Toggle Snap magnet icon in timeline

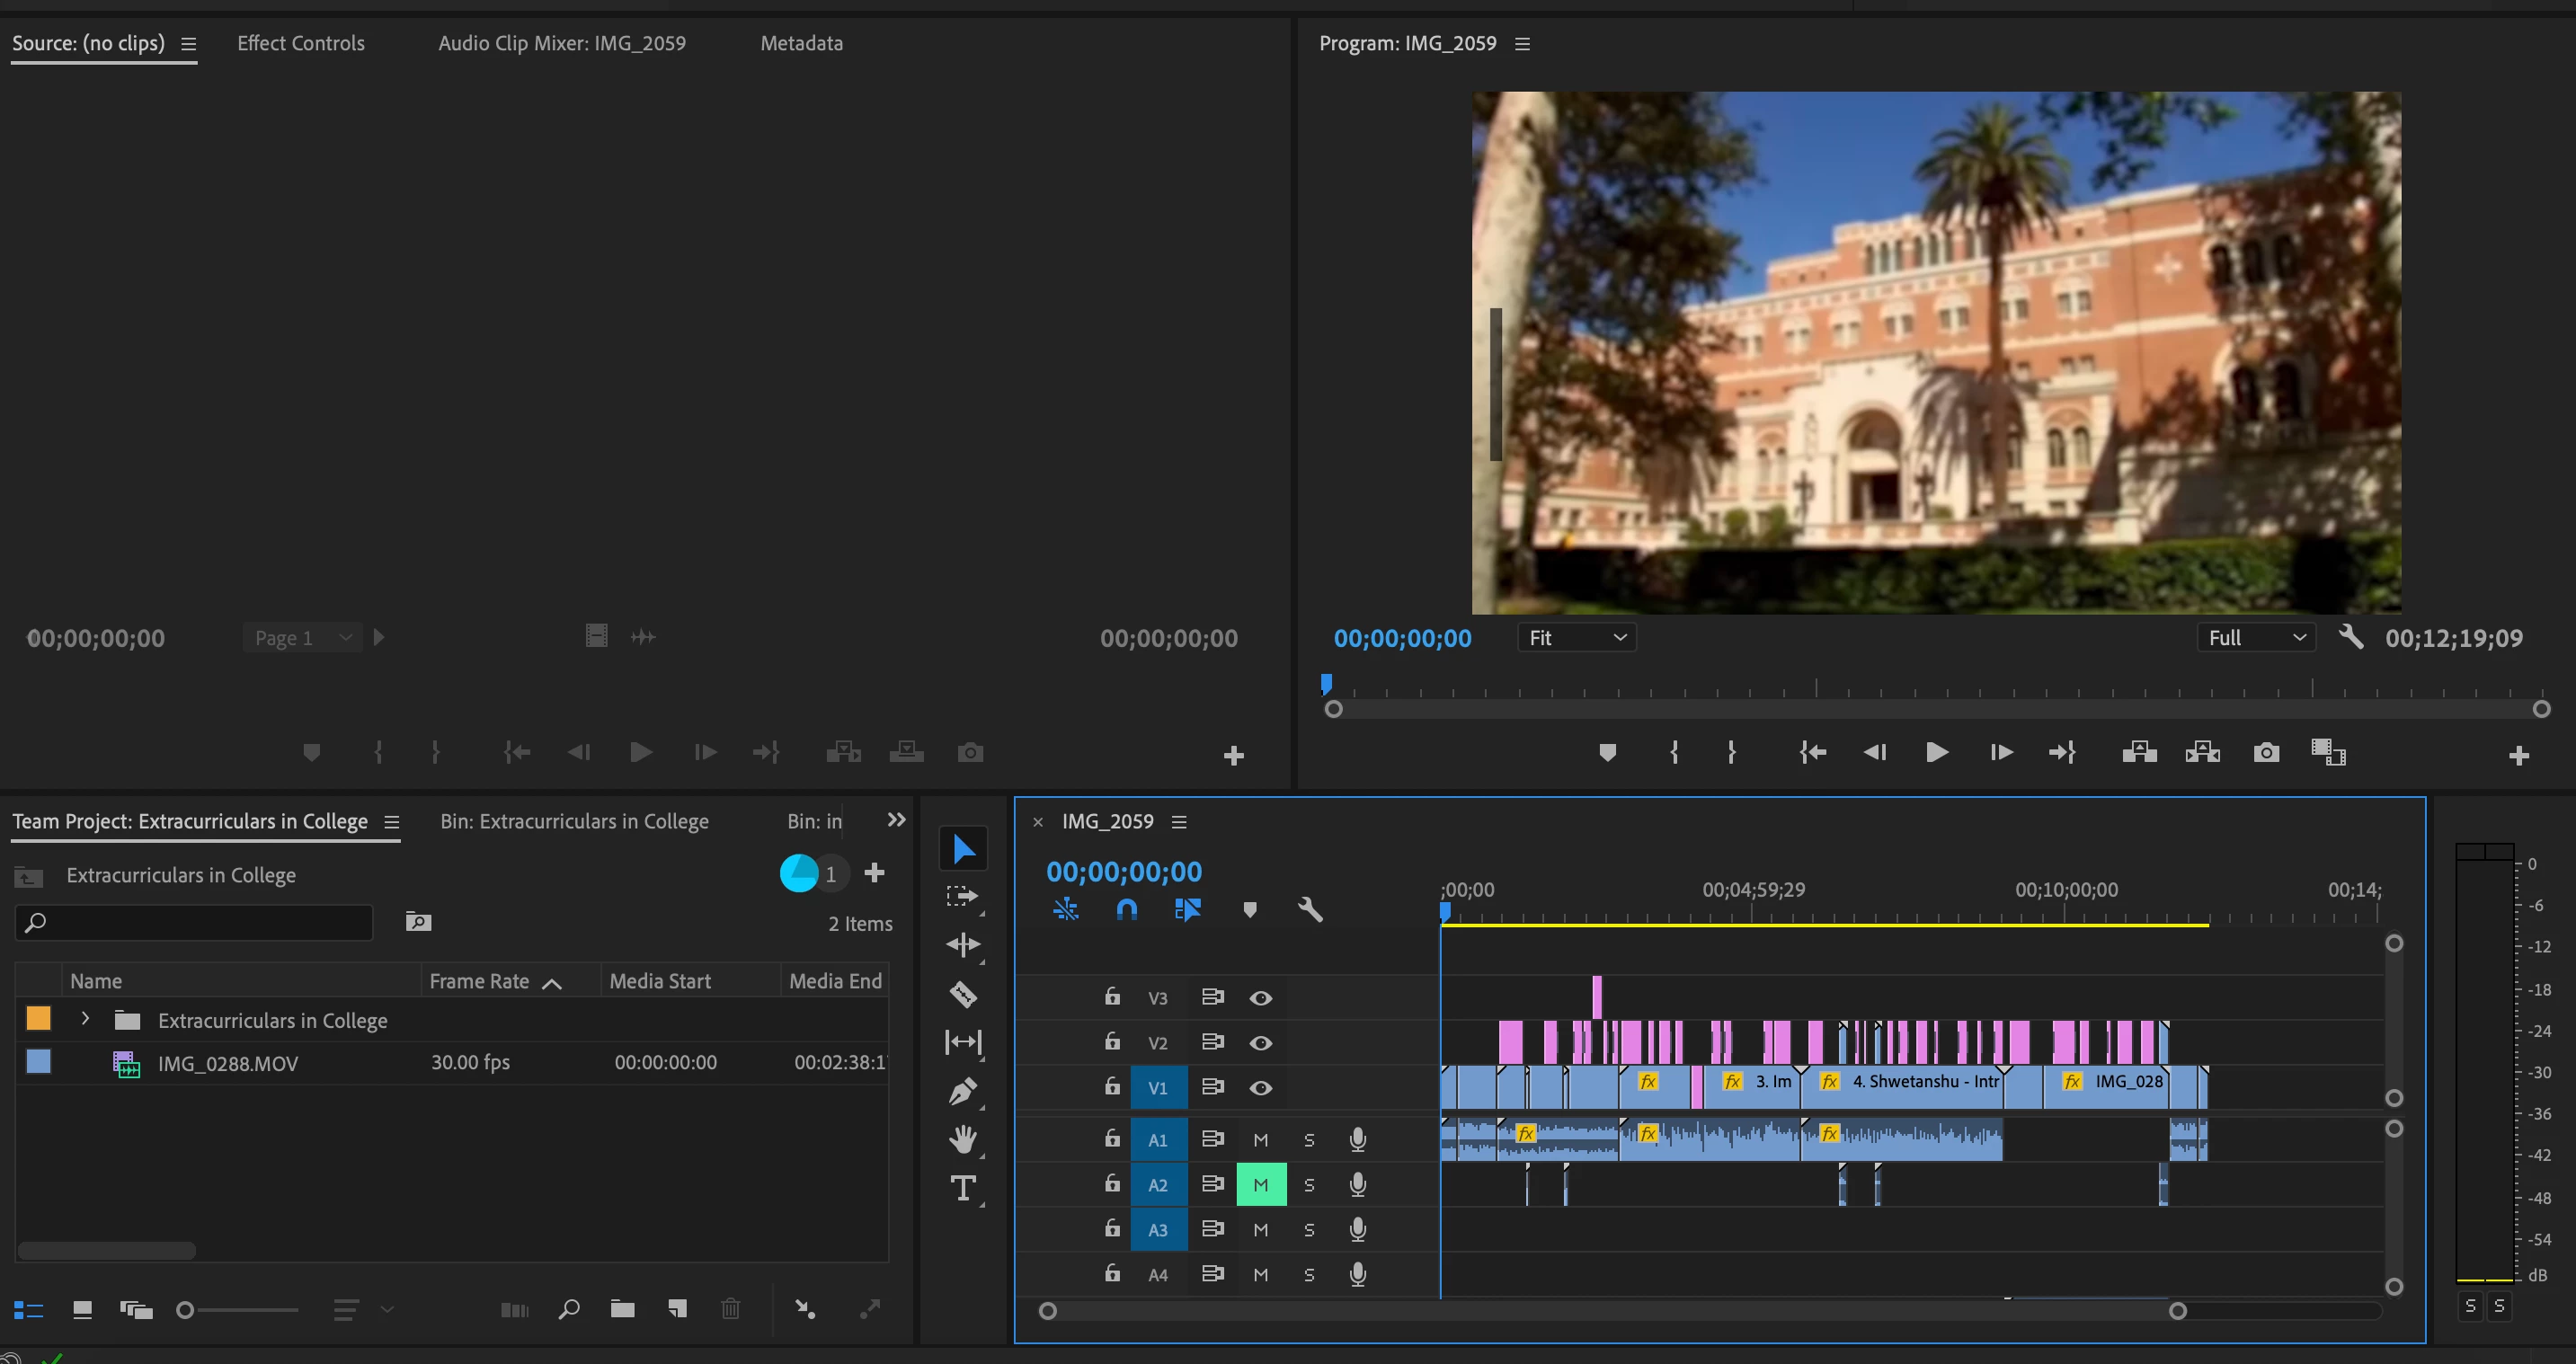pyautogui.click(x=1126, y=909)
